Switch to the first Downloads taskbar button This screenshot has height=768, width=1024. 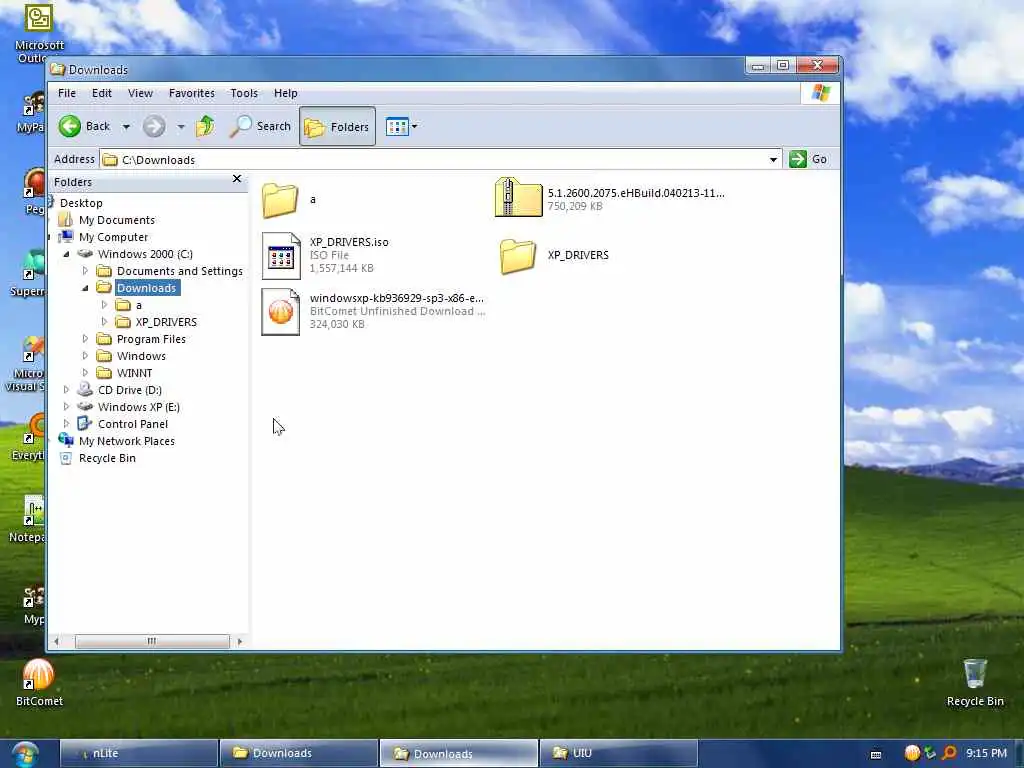(x=299, y=753)
